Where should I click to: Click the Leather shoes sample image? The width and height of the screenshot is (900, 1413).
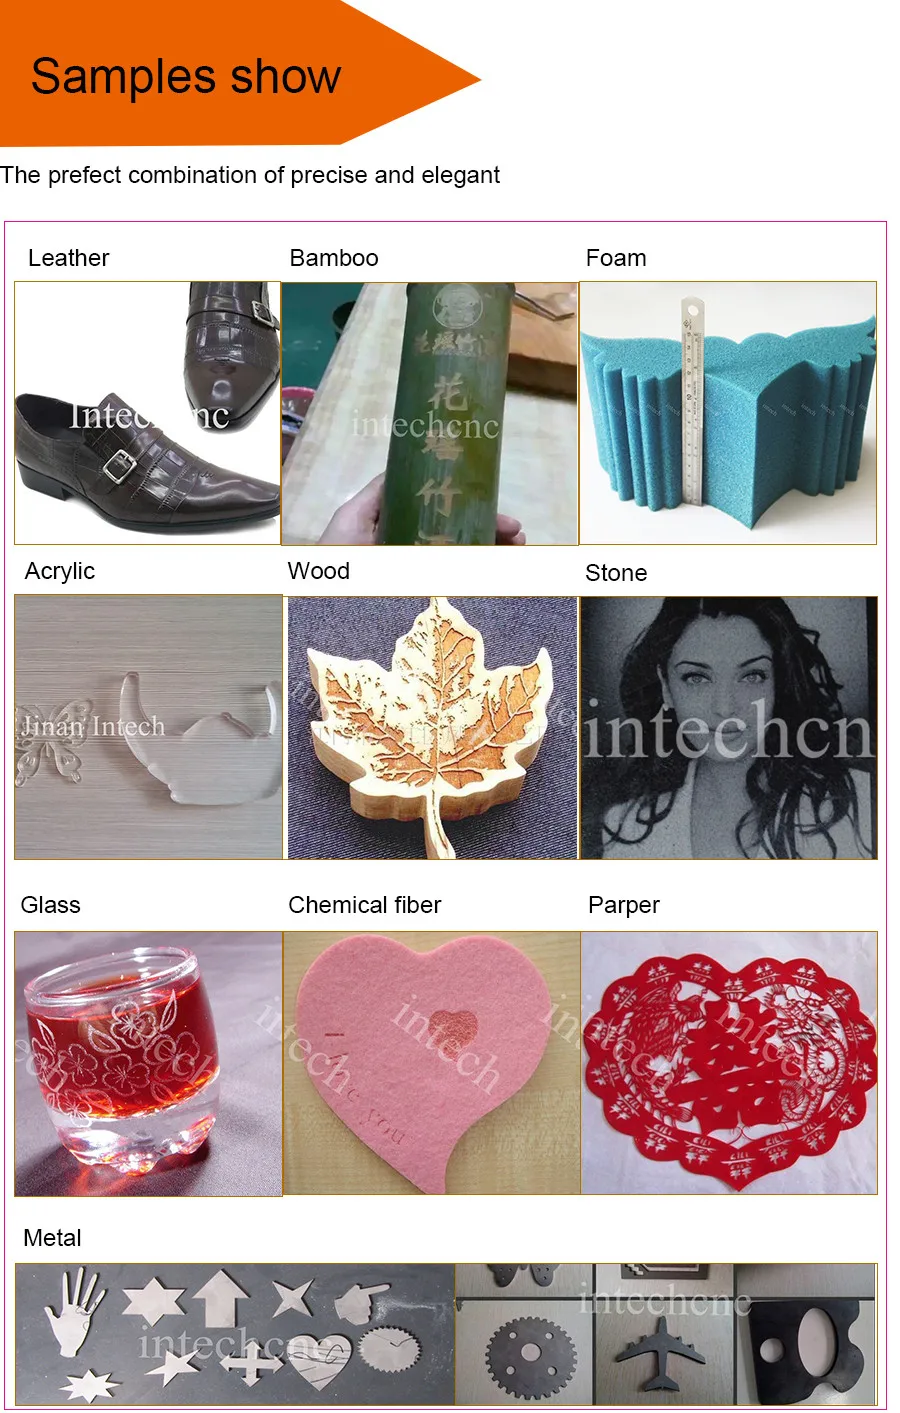point(147,413)
